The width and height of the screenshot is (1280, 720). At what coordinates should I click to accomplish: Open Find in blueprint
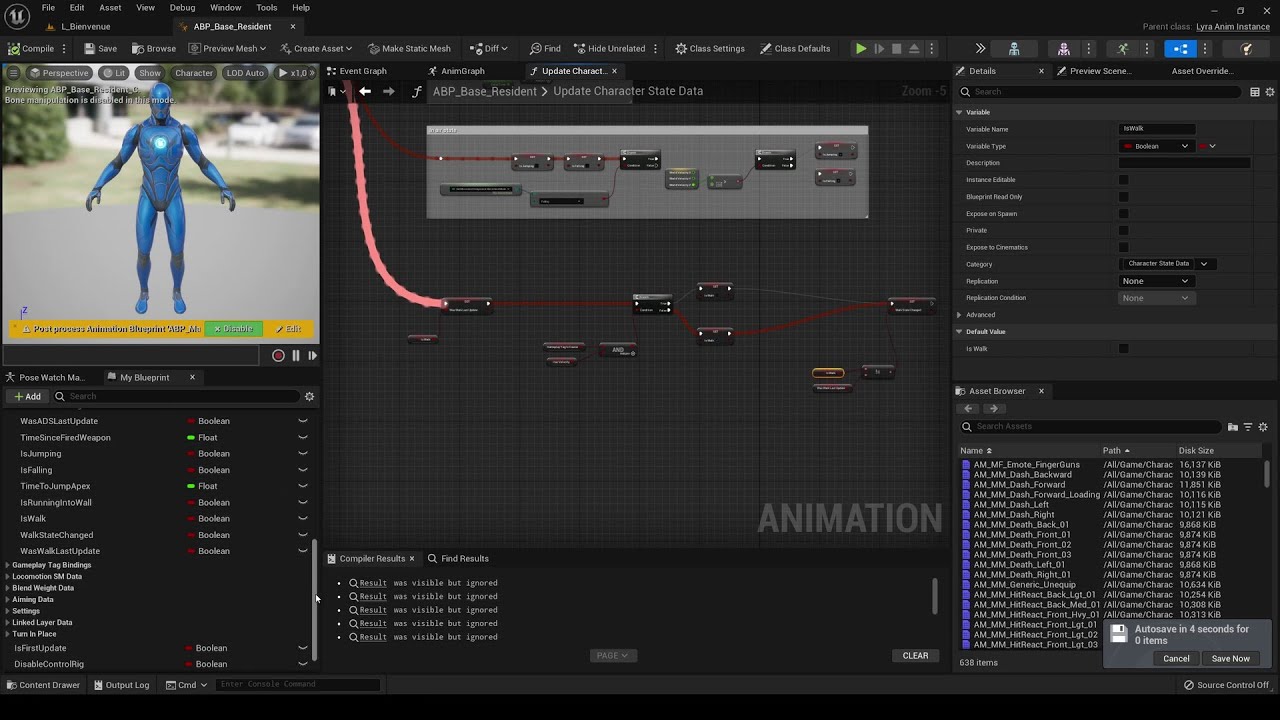click(545, 48)
